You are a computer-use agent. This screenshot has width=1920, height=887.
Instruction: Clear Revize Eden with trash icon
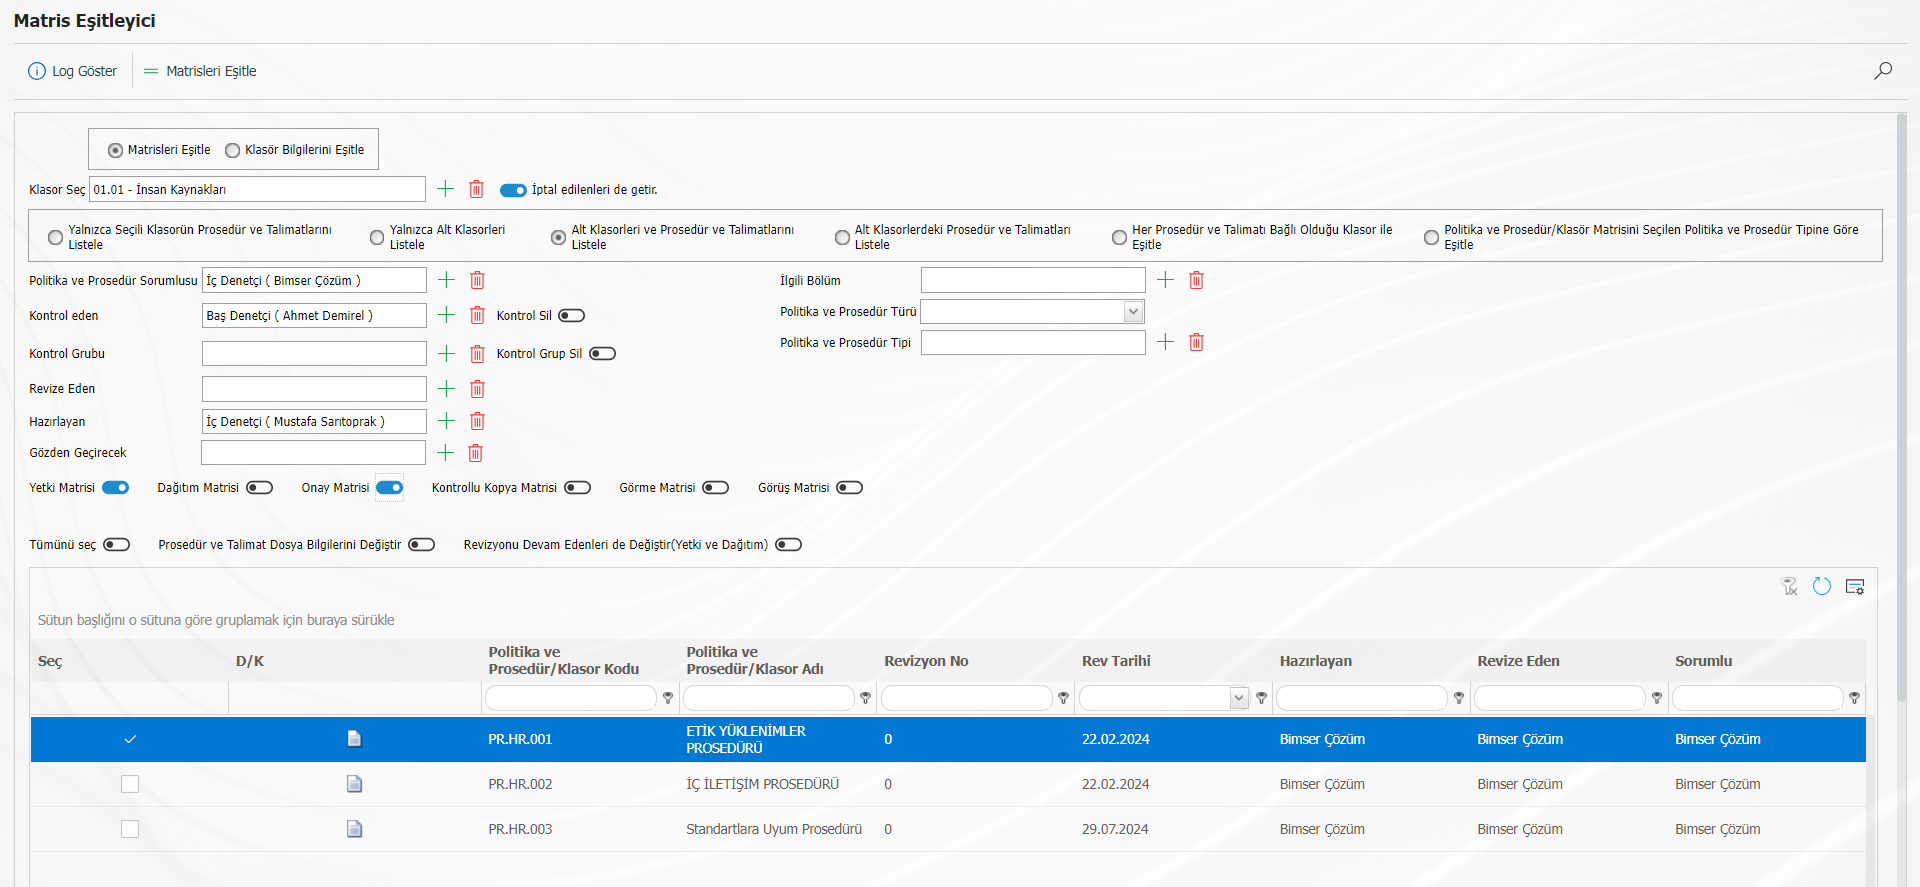[478, 389]
